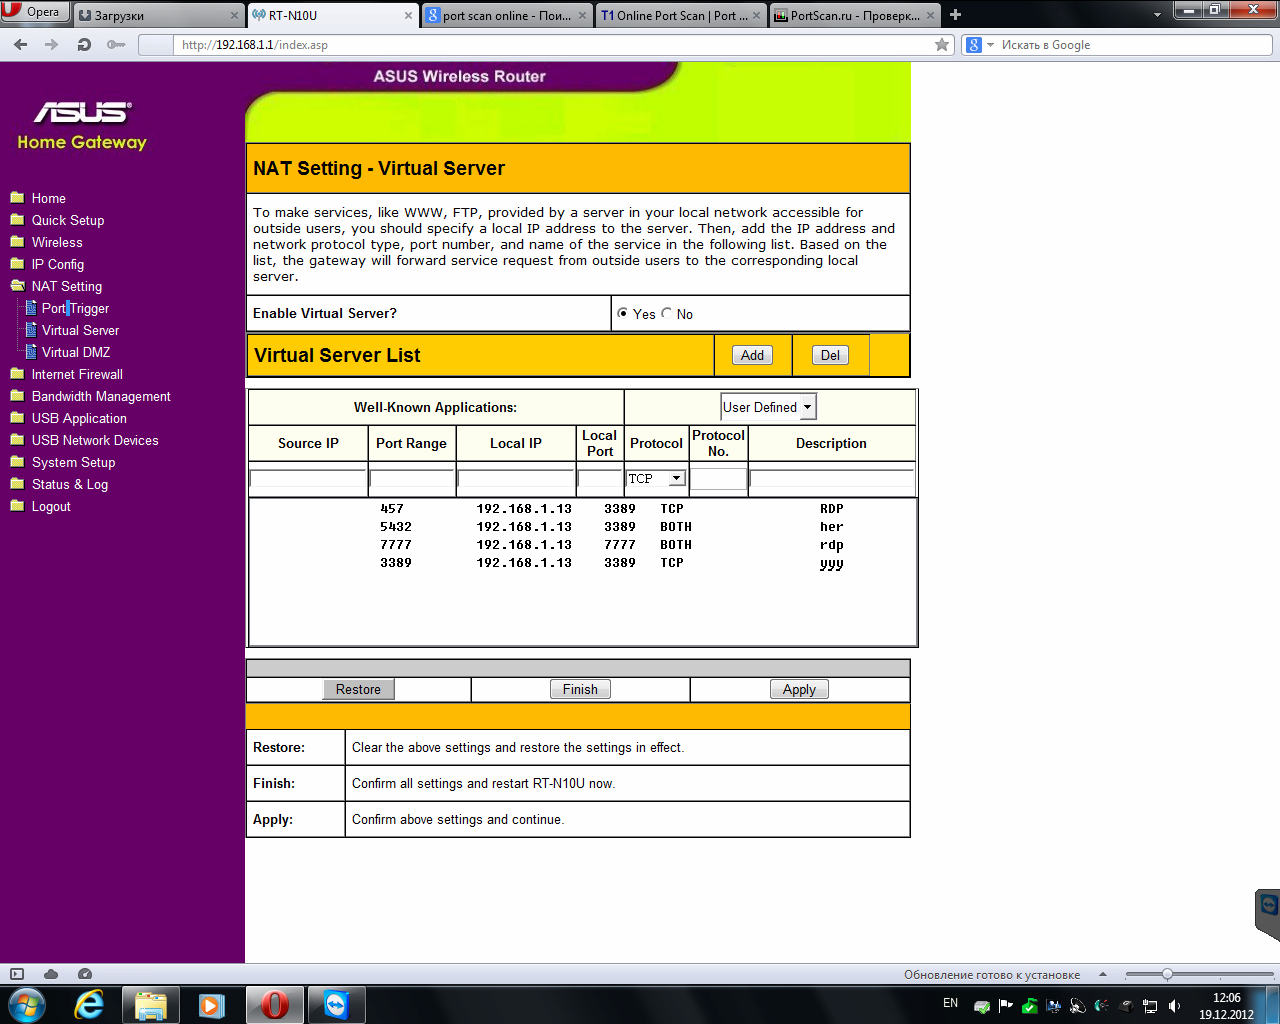Launch Internet Explorer from the taskbar

click(x=90, y=1004)
